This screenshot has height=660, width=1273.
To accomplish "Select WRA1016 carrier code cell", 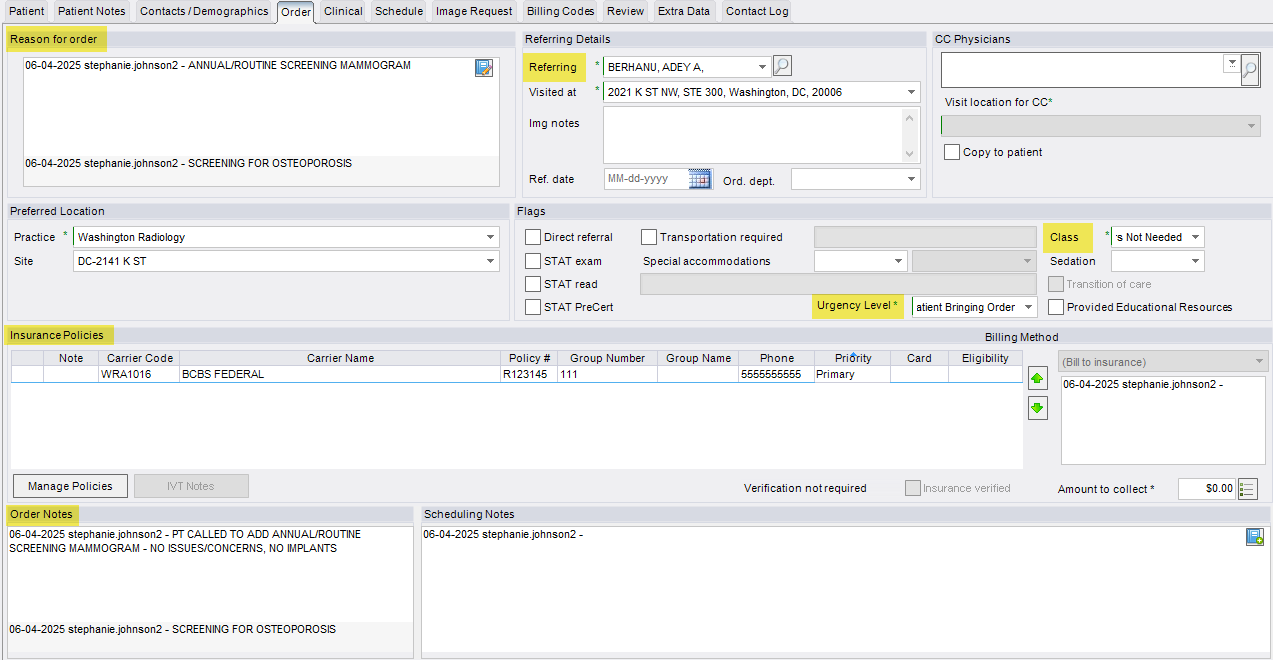I will (139, 374).
